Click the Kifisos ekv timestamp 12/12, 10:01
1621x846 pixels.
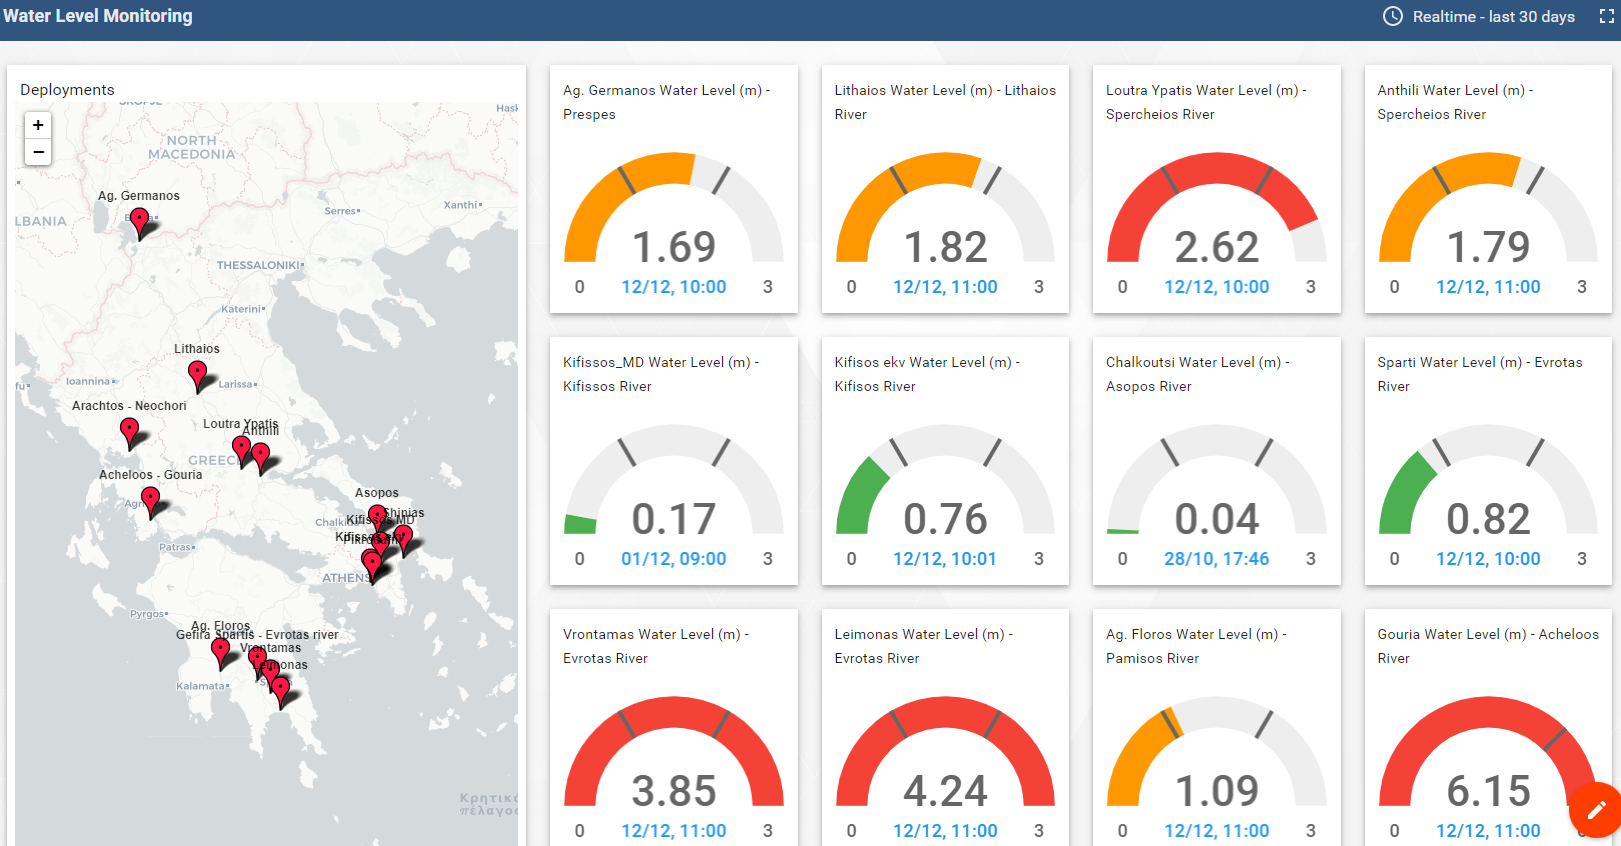pos(945,559)
